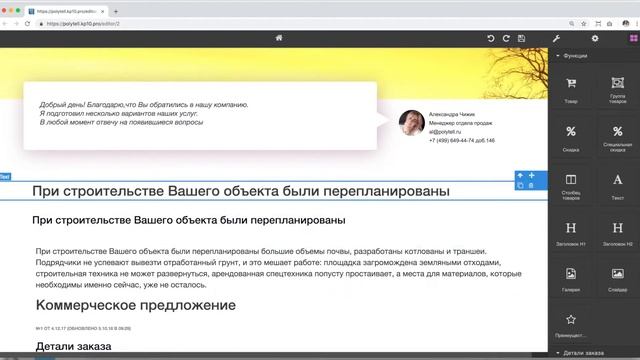640x360 pixels.
Task: Open a new browser tab
Action: click(x=116, y=11)
